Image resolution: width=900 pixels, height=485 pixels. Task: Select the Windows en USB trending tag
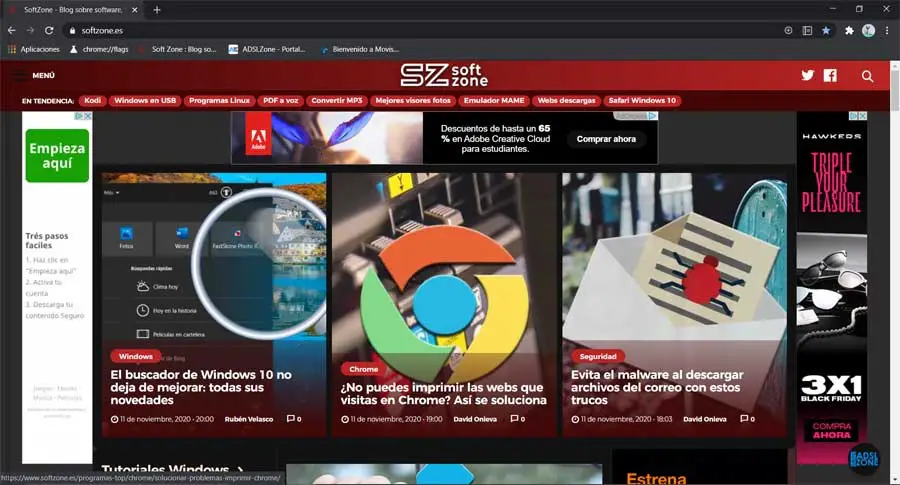click(145, 100)
